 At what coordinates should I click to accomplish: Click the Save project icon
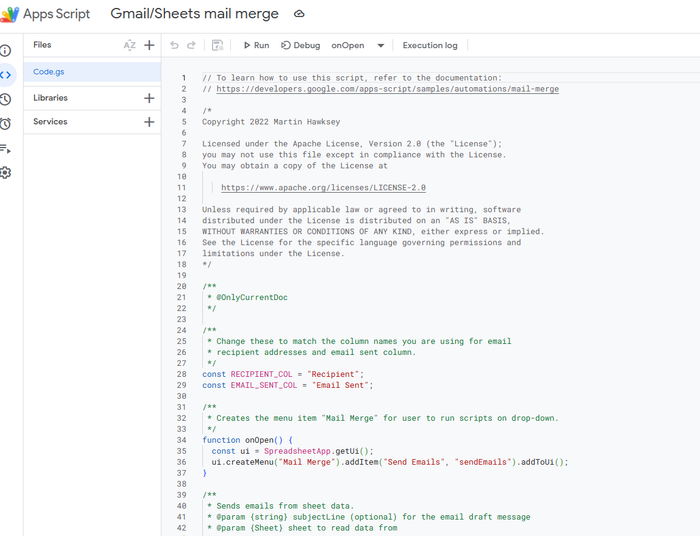(217, 45)
